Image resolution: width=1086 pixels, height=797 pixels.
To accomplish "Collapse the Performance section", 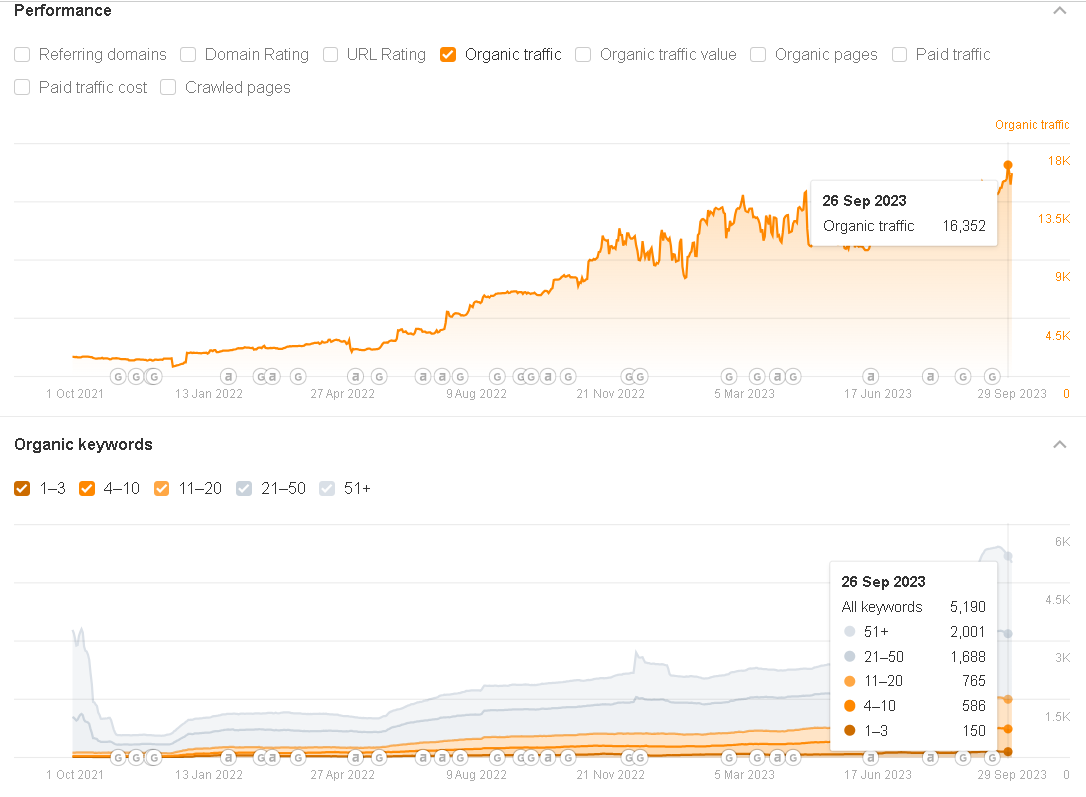I will [x=1059, y=11].
